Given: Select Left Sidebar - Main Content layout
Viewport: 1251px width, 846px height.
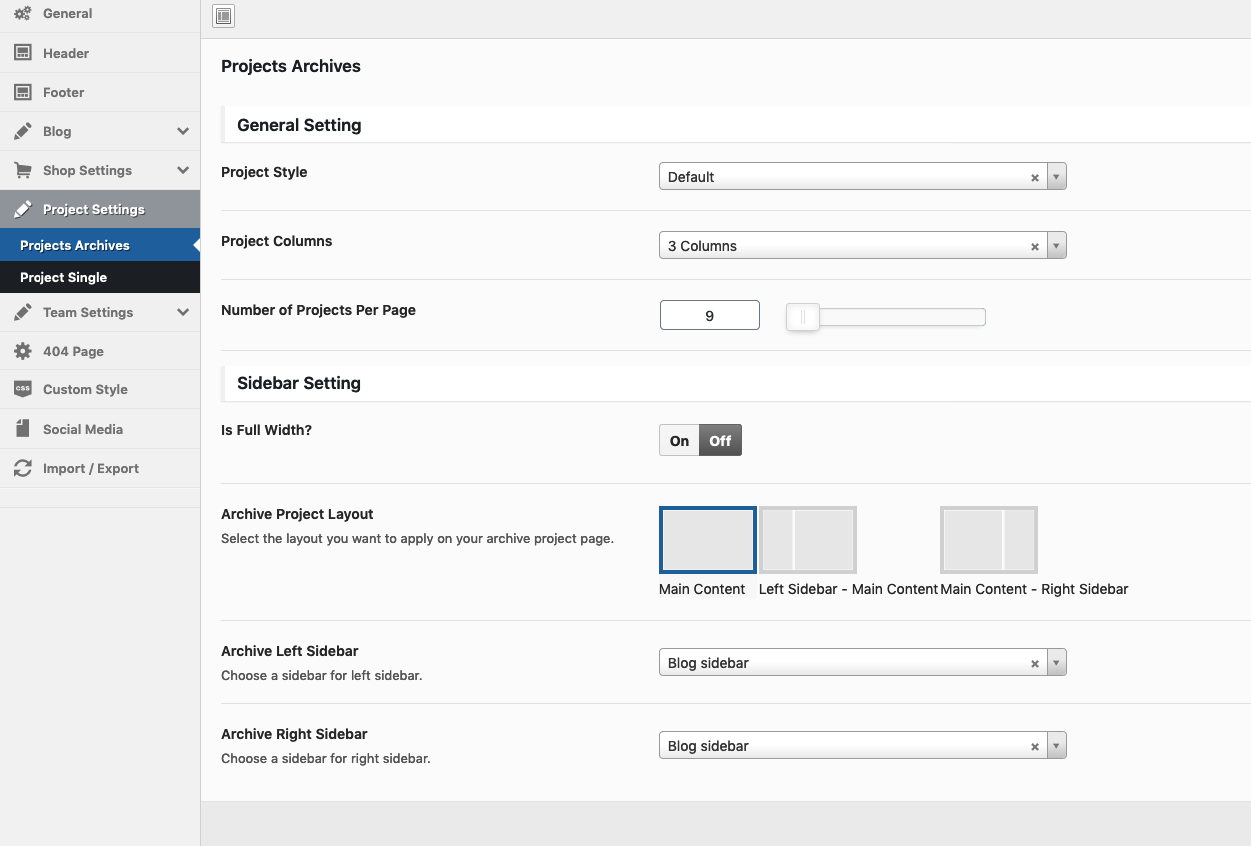Looking at the screenshot, I should (807, 540).
